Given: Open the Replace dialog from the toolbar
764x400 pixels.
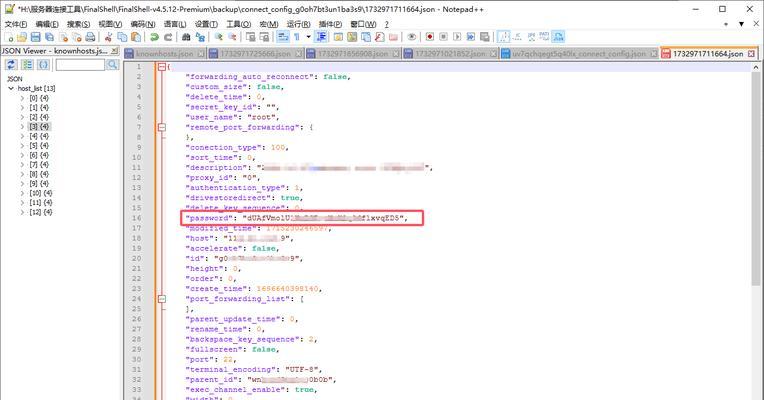Looking at the screenshot, I should [200, 37].
